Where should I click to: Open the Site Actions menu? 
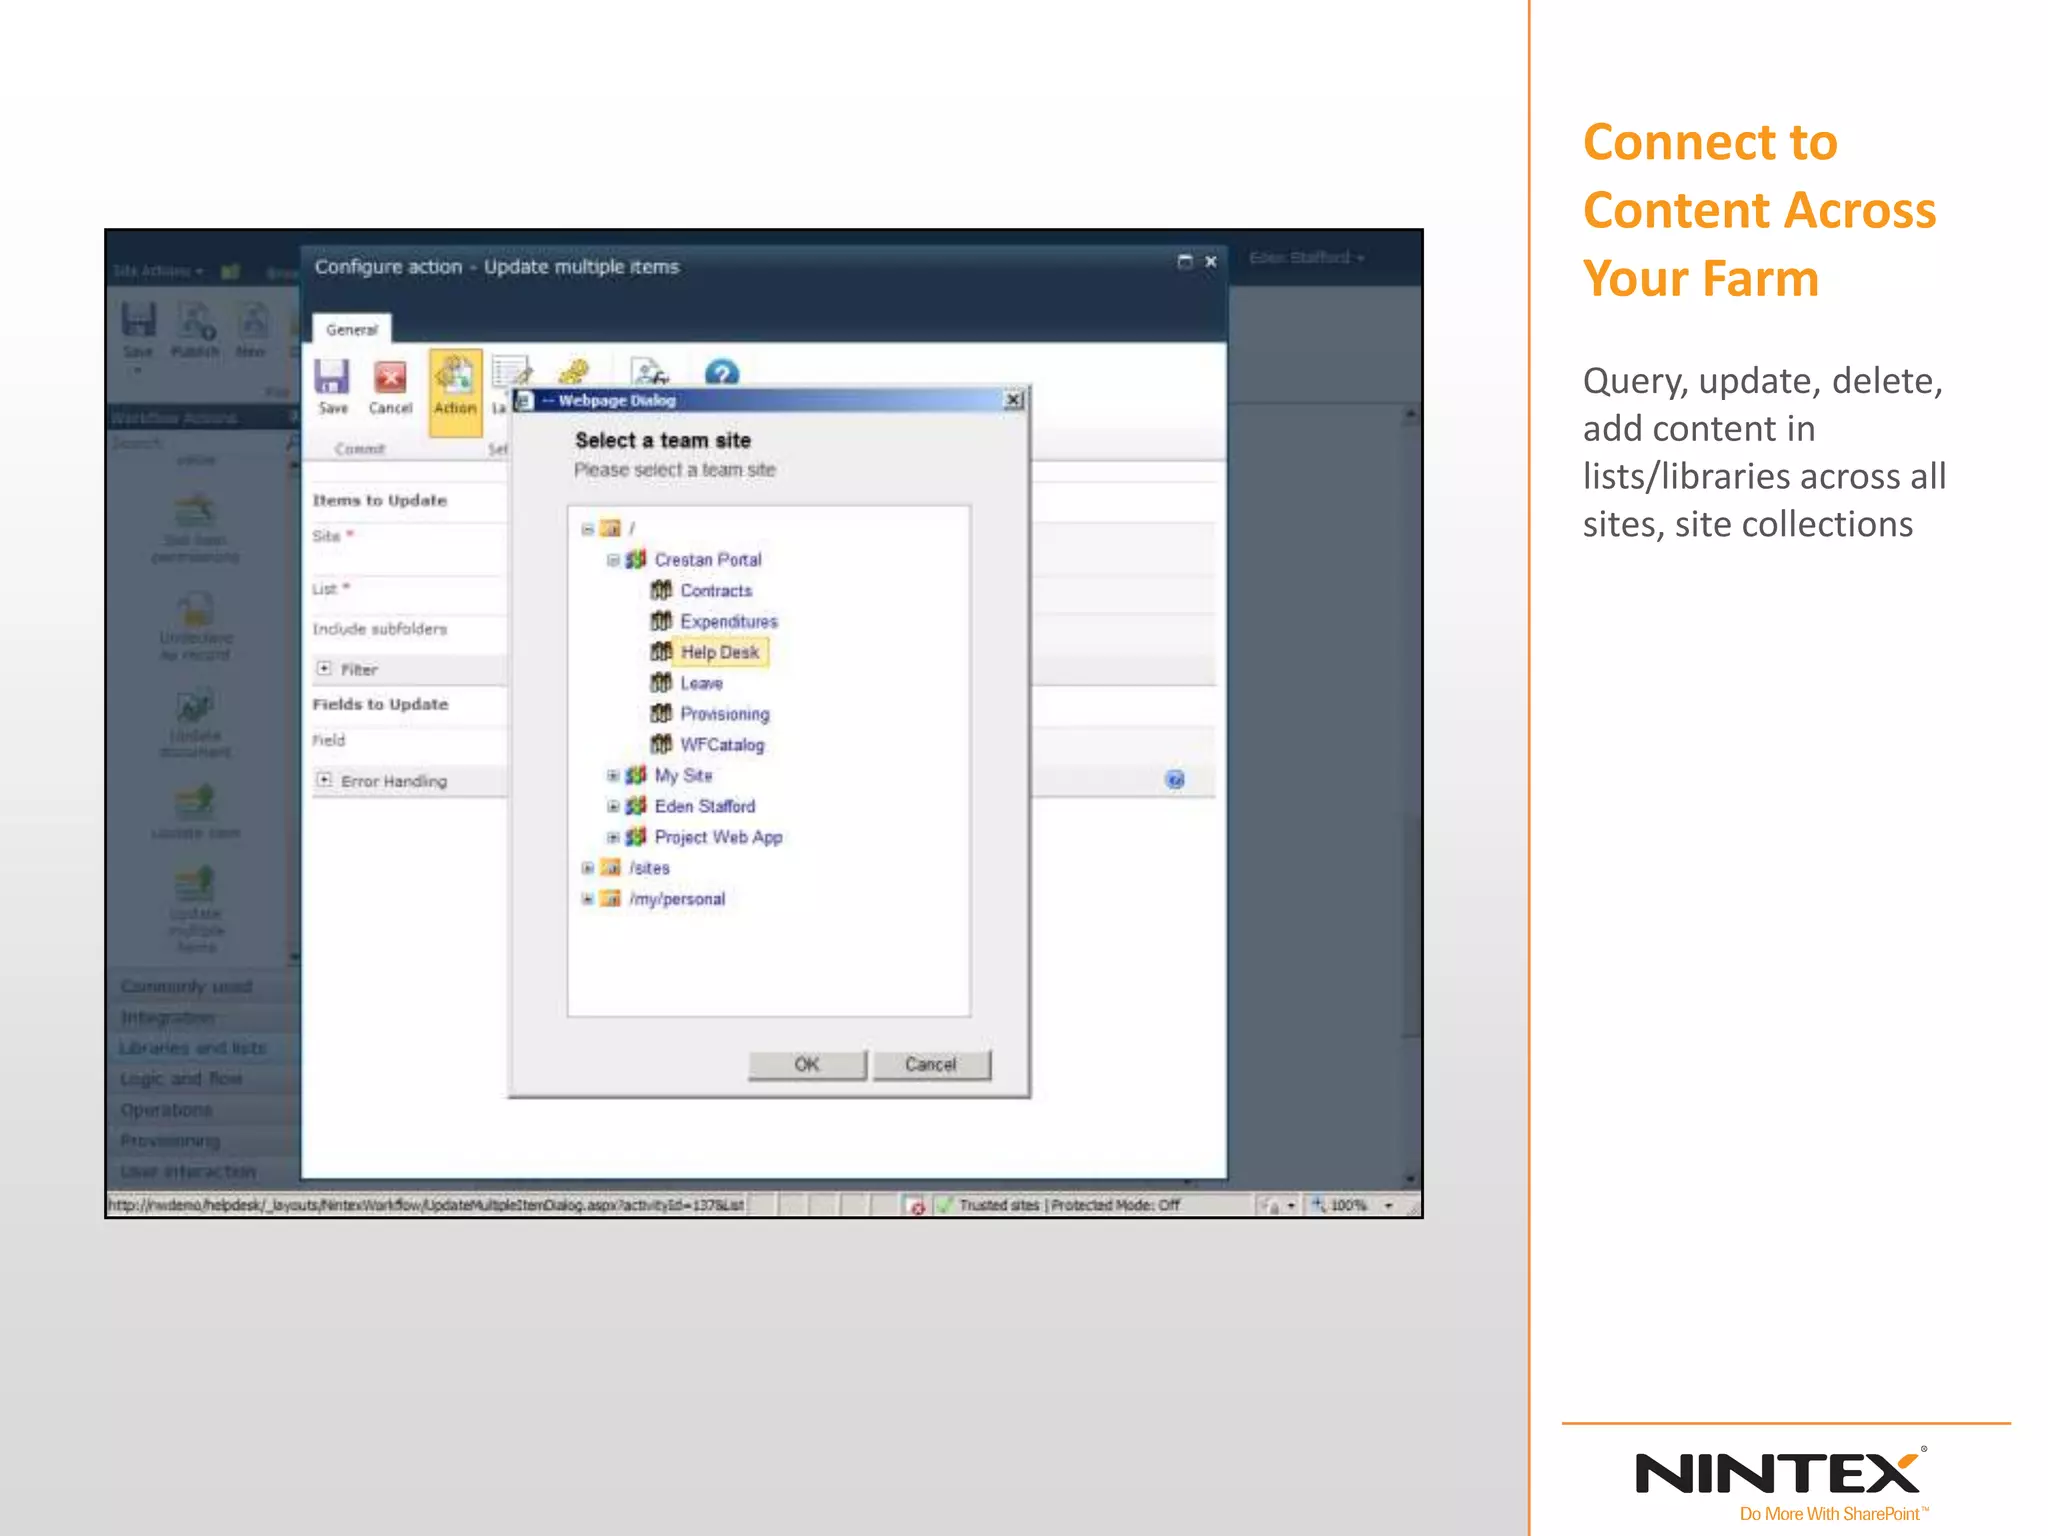click(x=157, y=271)
